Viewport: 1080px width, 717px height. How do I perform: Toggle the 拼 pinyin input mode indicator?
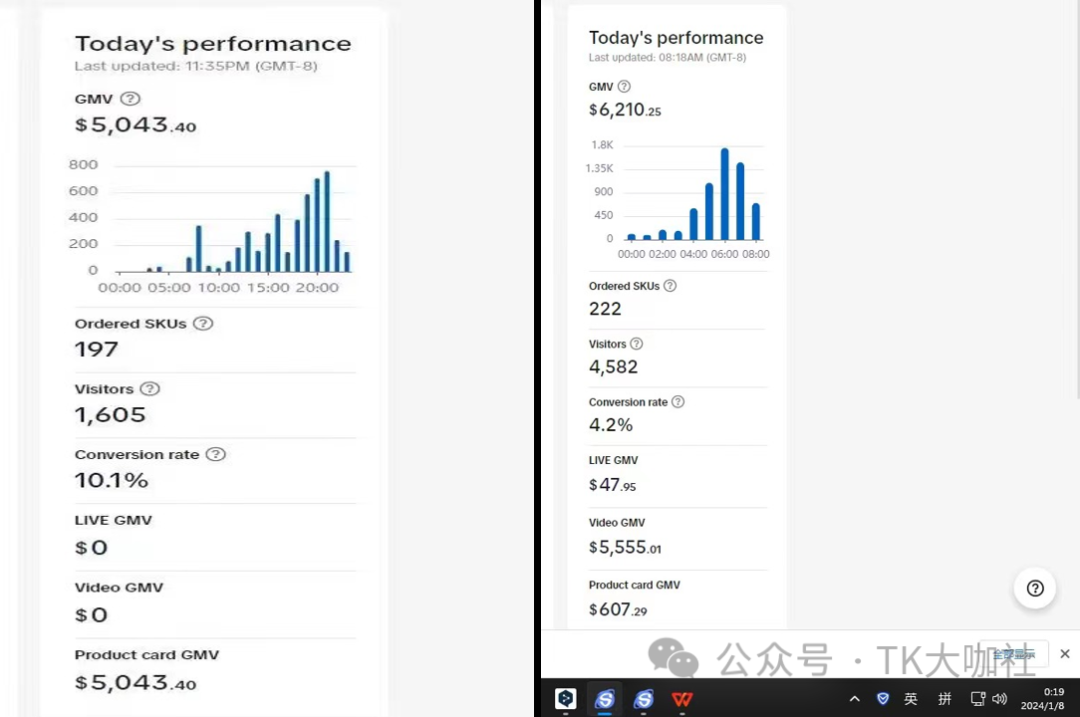tap(944, 698)
